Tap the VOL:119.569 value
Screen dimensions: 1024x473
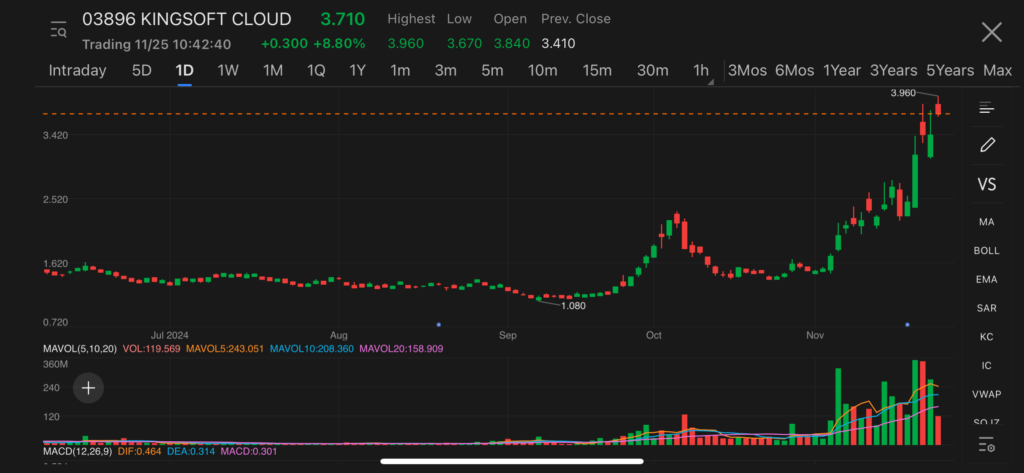151,349
